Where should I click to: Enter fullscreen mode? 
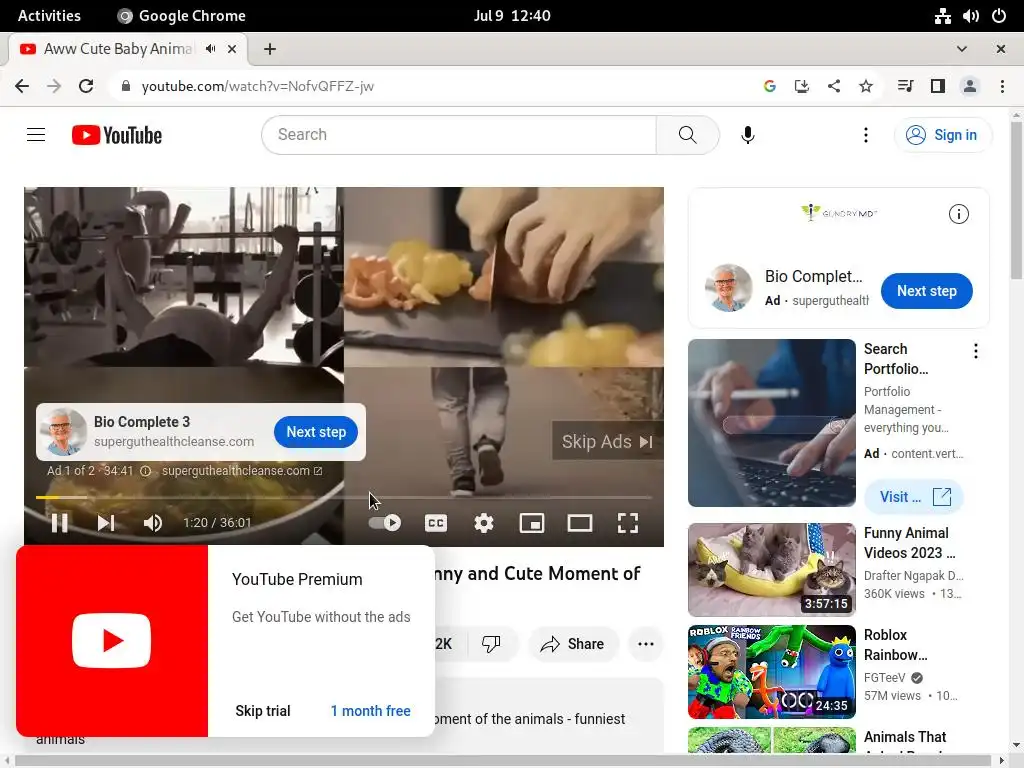628,522
